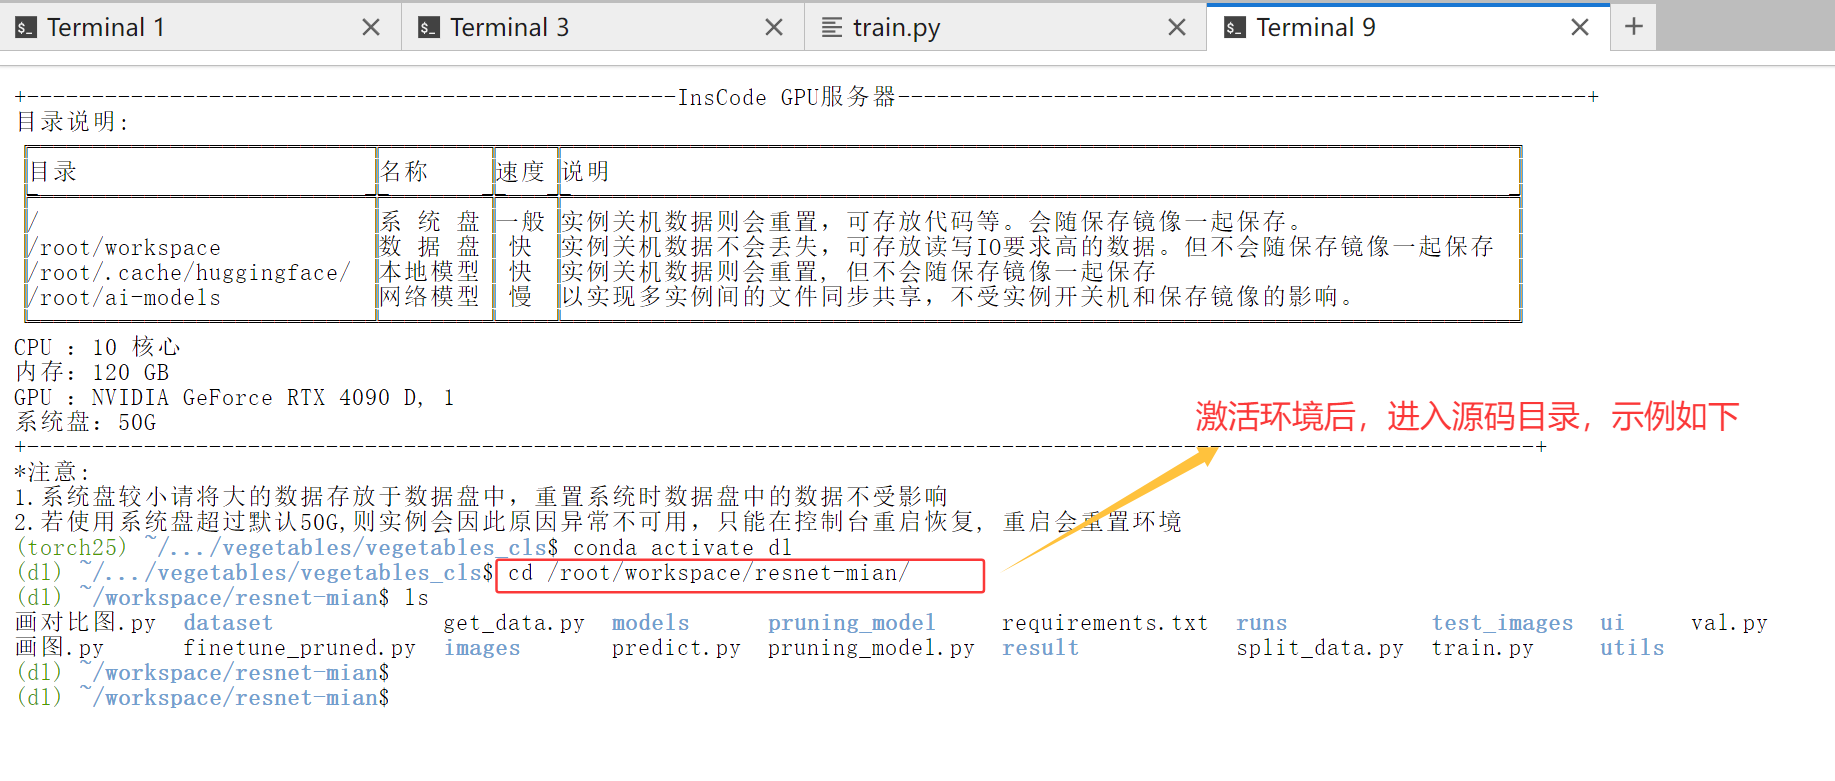
Task: Click 'predict.py' in the file listing
Action: pos(677,648)
